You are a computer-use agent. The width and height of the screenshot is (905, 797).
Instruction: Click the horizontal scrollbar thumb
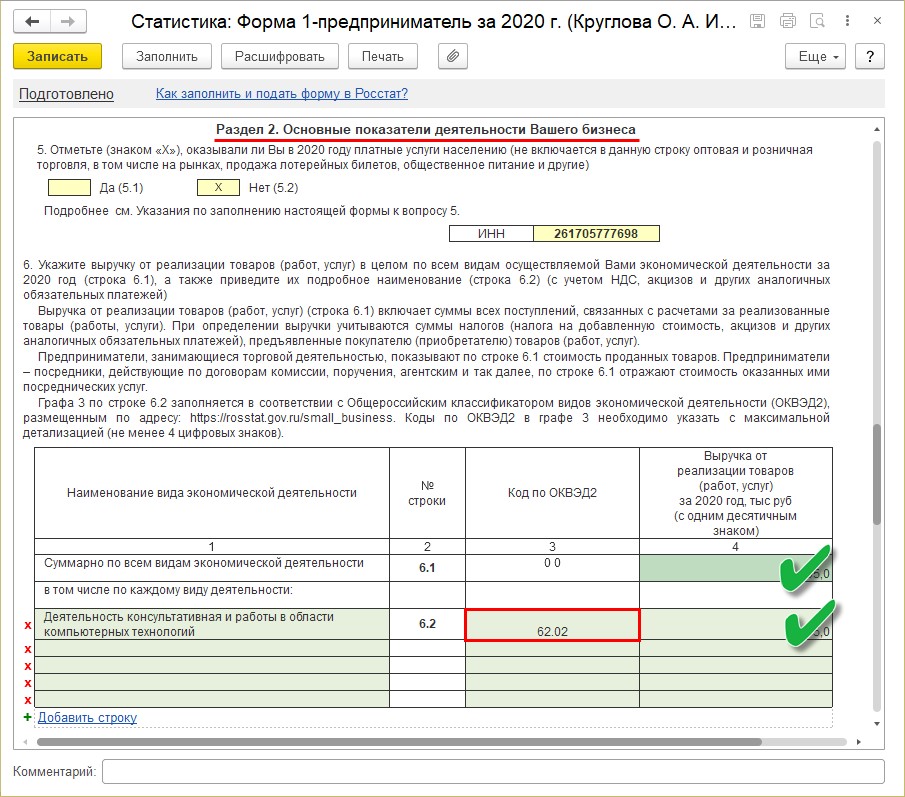tap(399, 742)
